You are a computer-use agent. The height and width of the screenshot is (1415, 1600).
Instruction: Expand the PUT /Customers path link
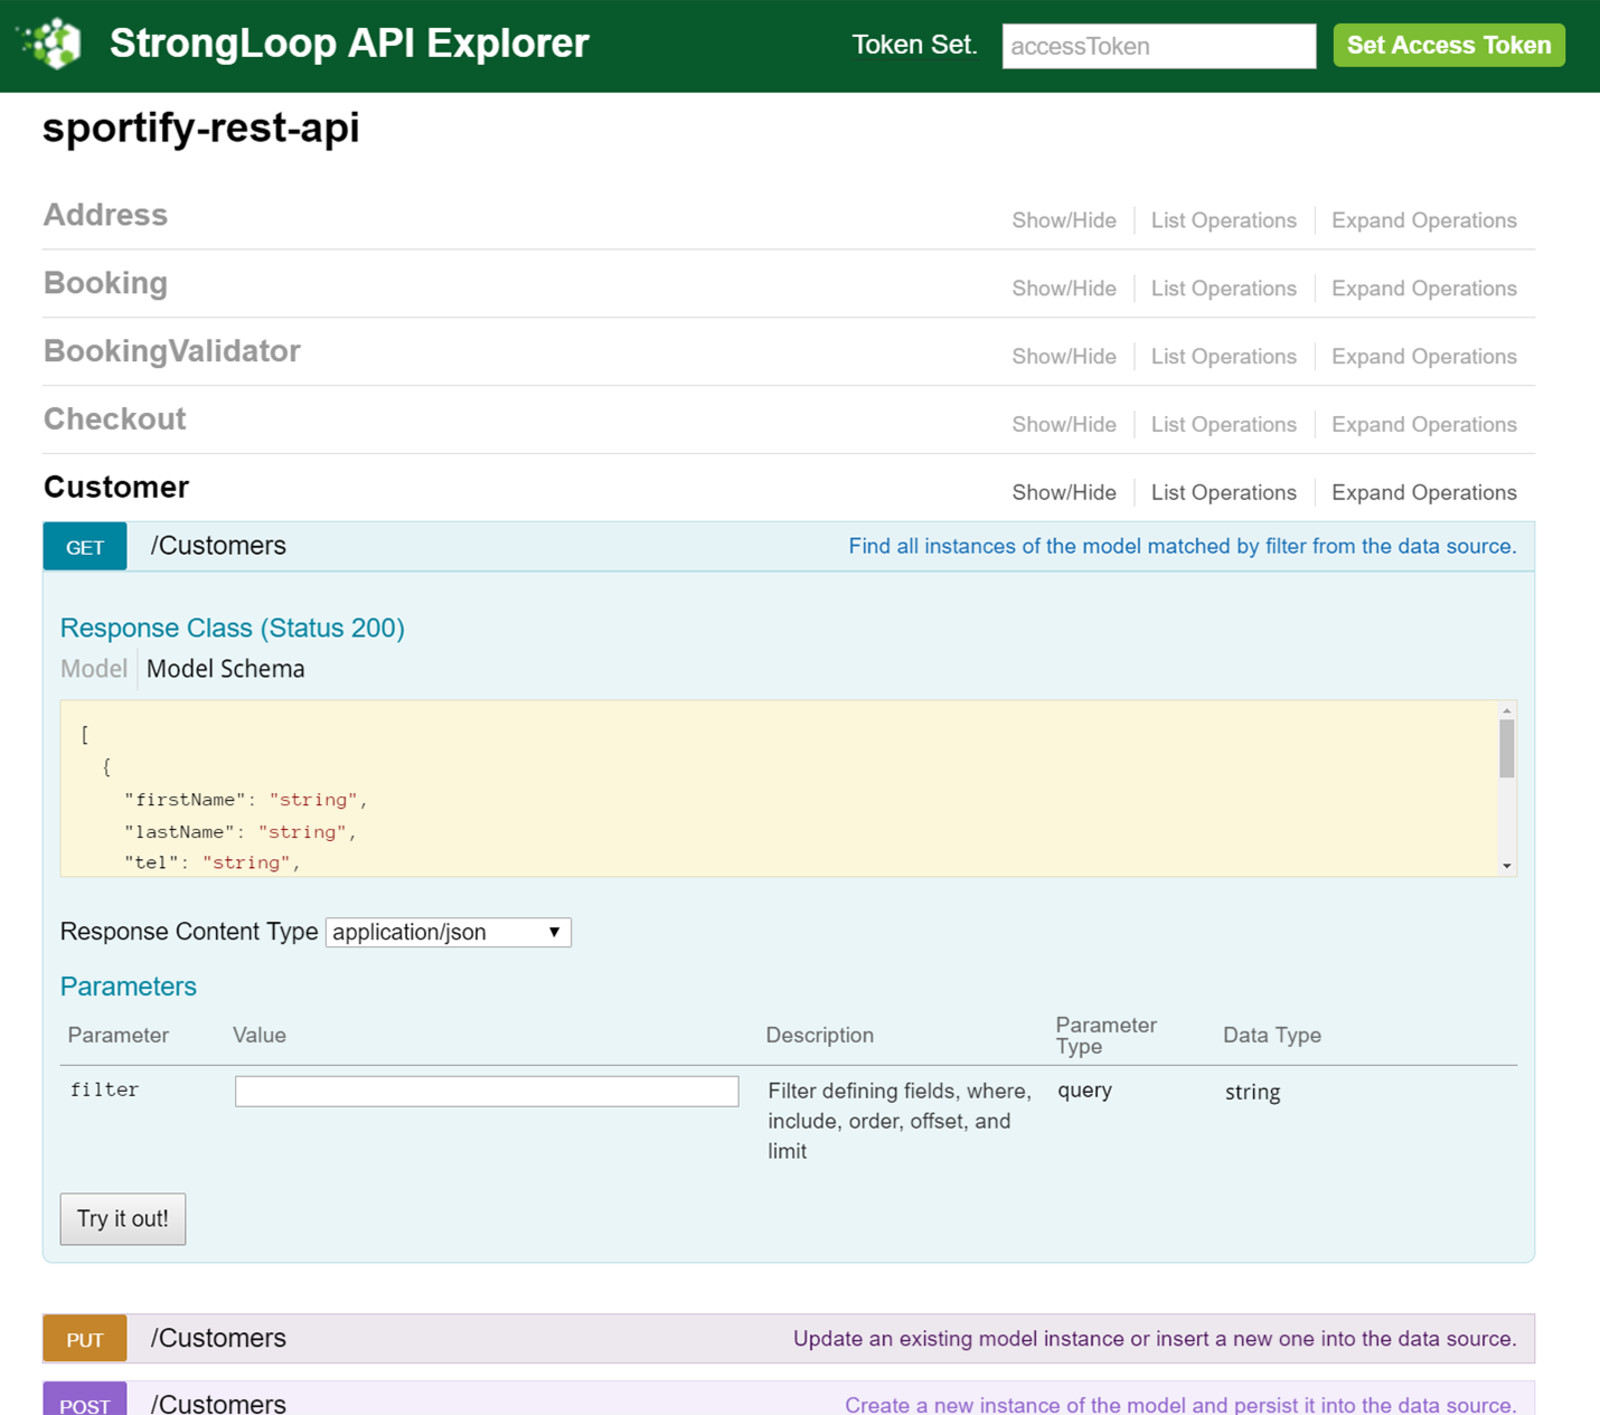218,1338
